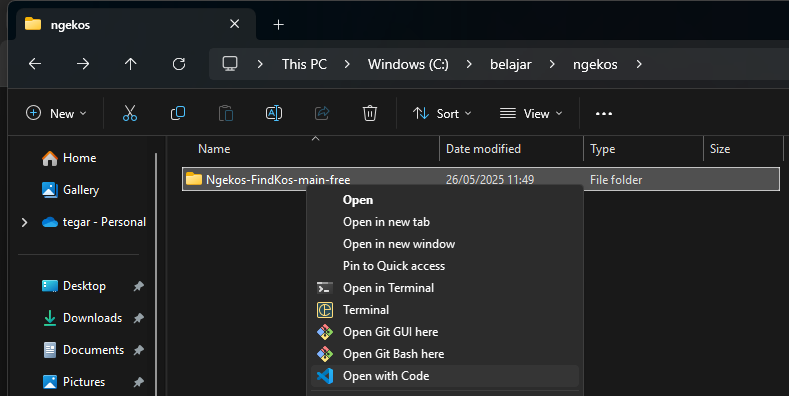Refresh the current folder view

point(179,64)
